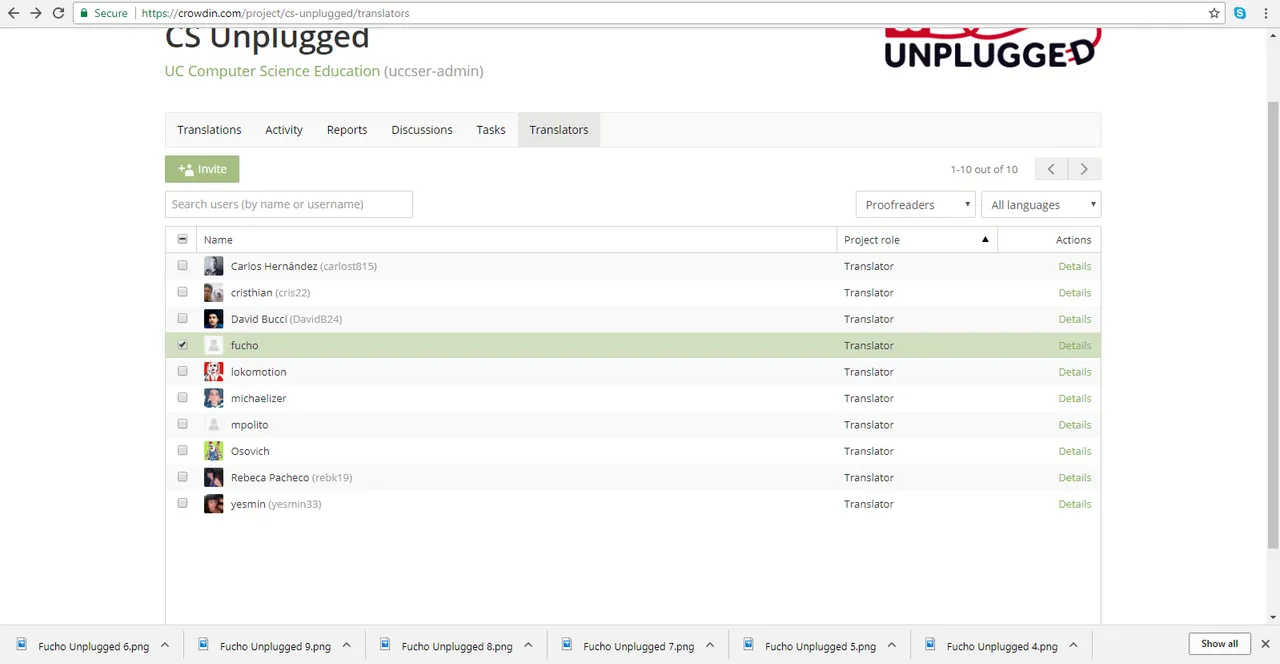
Task: Go back with browser back arrow
Action: pos(13,13)
